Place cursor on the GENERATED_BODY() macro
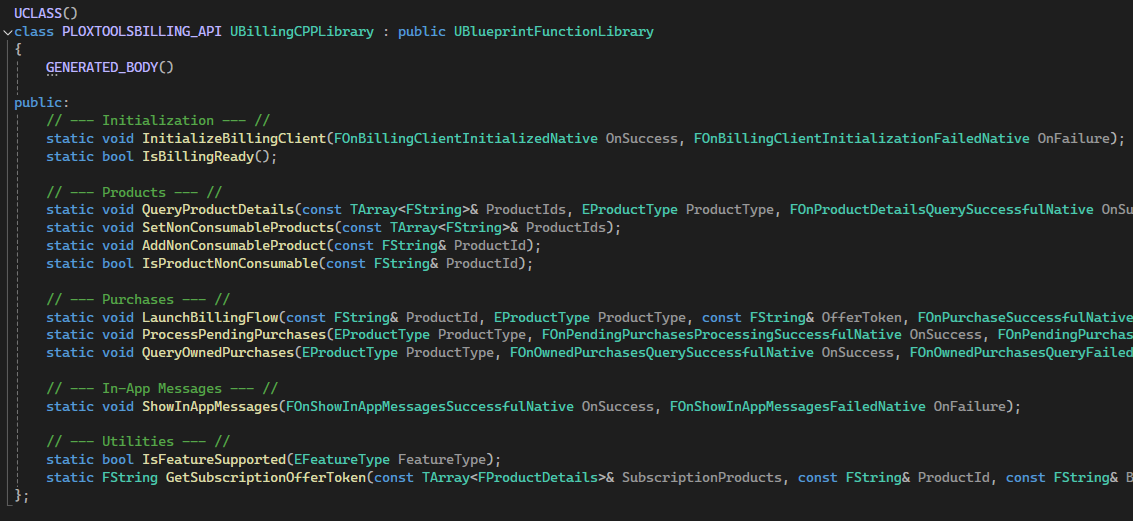The height and width of the screenshot is (521, 1133). pyautogui.click(x=110, y=67)
